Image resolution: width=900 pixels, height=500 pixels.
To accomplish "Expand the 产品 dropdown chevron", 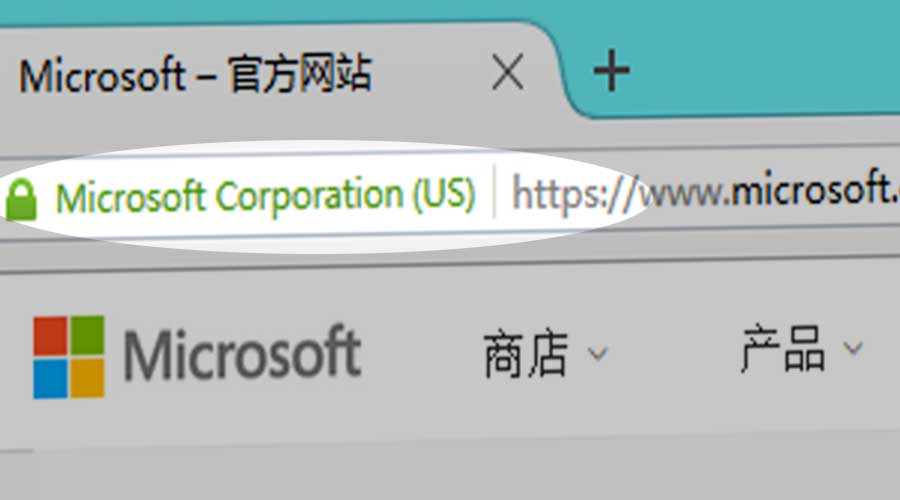I will [x=853, y=348].
